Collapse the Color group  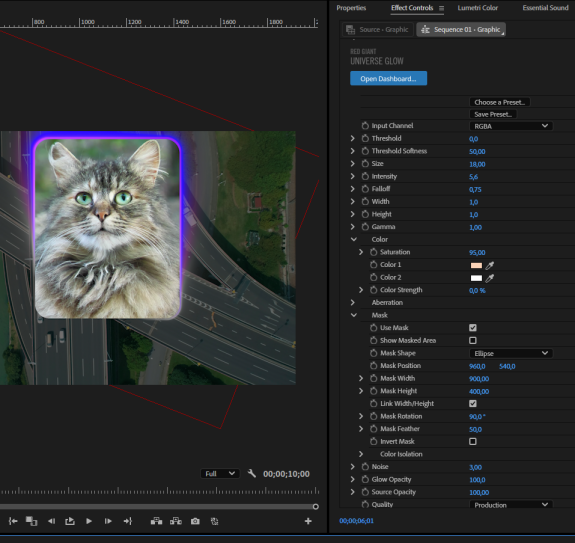(354, 239)
